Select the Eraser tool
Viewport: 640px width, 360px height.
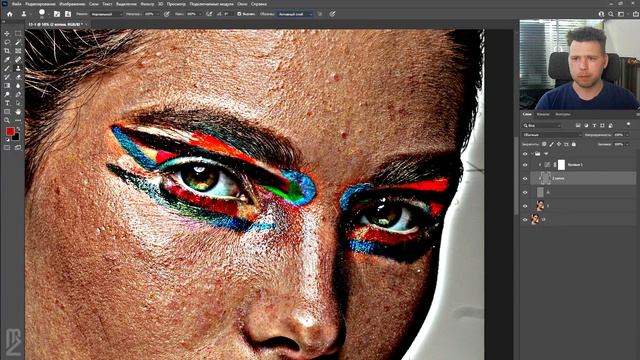pos(18,77)
